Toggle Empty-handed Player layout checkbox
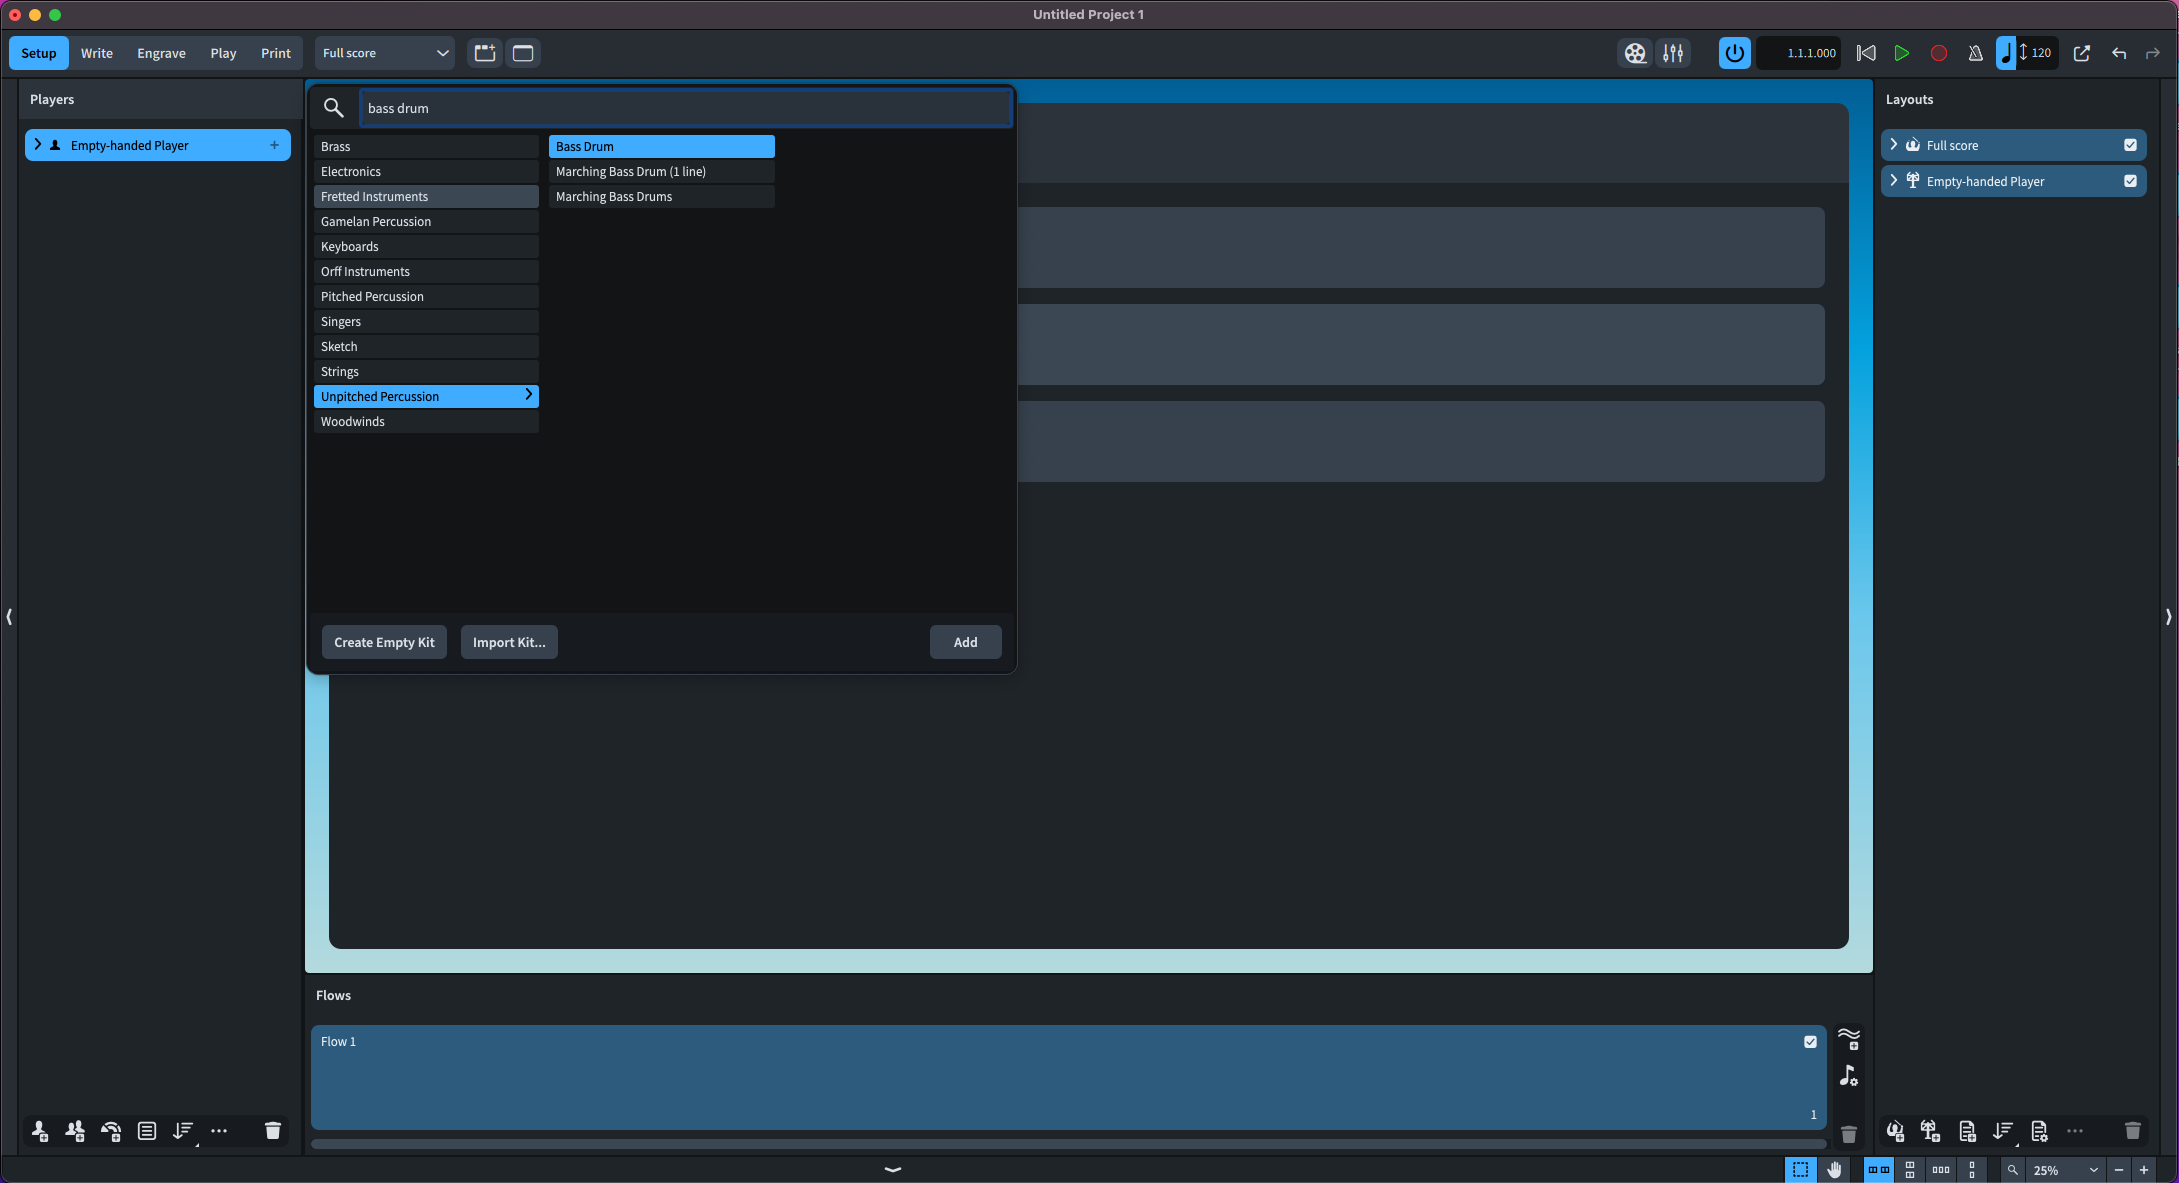The width and height of the screenshot is (2179, 1183). [x=2130, y=181]
